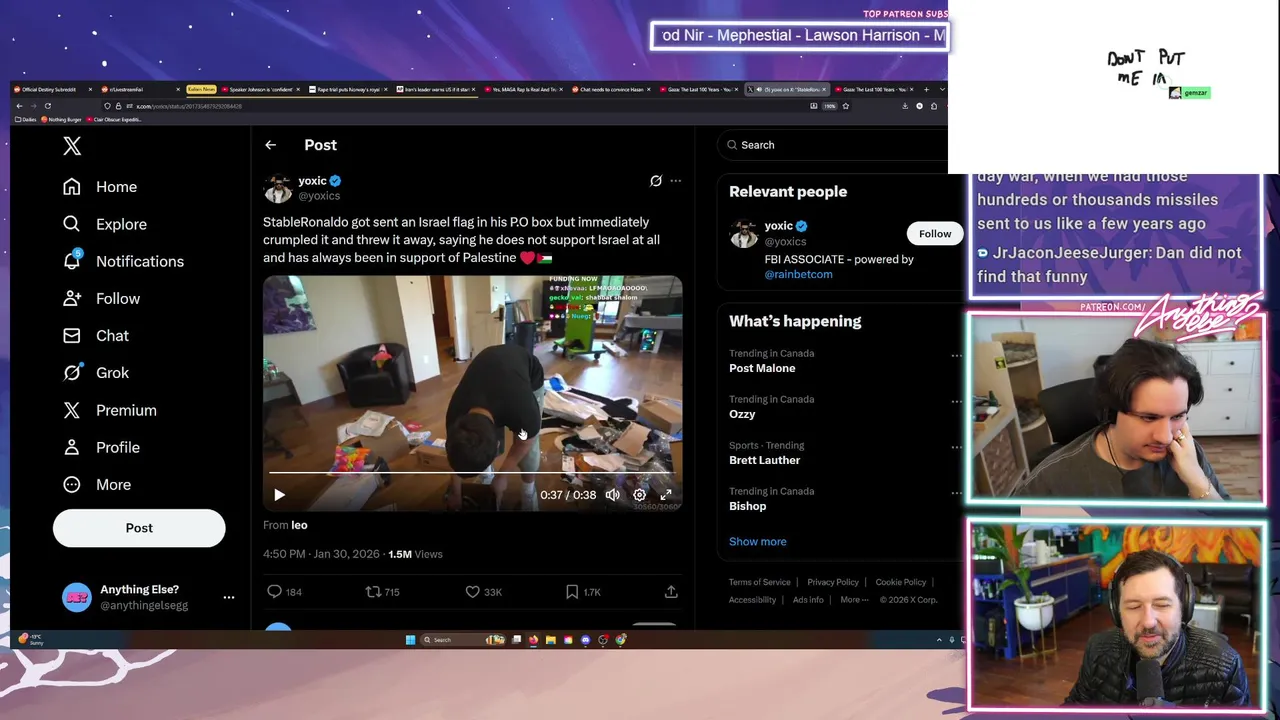
Task: Switch to the Rape trial Norway browser tab
Action: coord(348,90)
